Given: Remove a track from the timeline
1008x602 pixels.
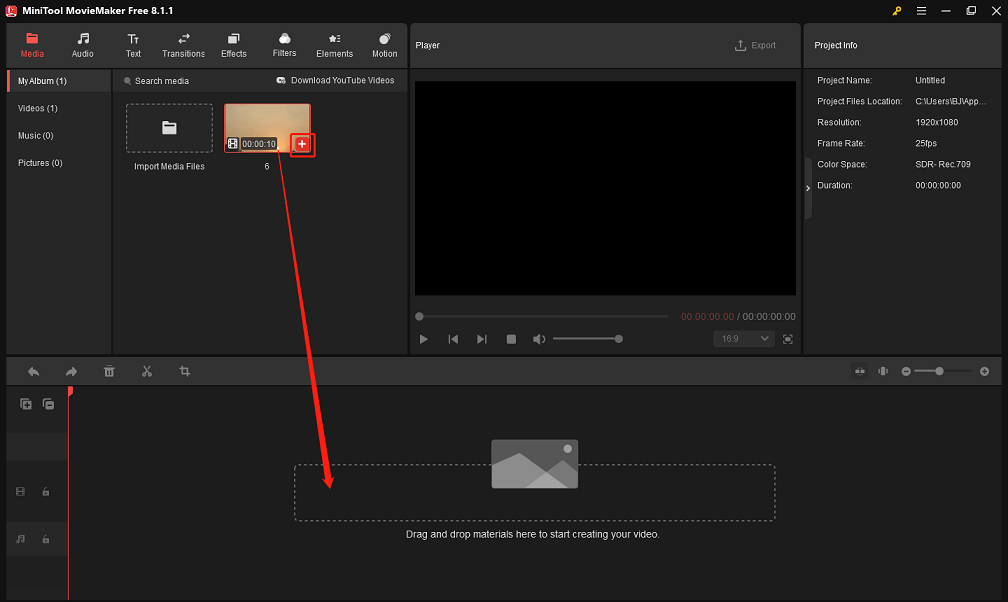Looking at the screenshot, I should (x=48, y=404).
